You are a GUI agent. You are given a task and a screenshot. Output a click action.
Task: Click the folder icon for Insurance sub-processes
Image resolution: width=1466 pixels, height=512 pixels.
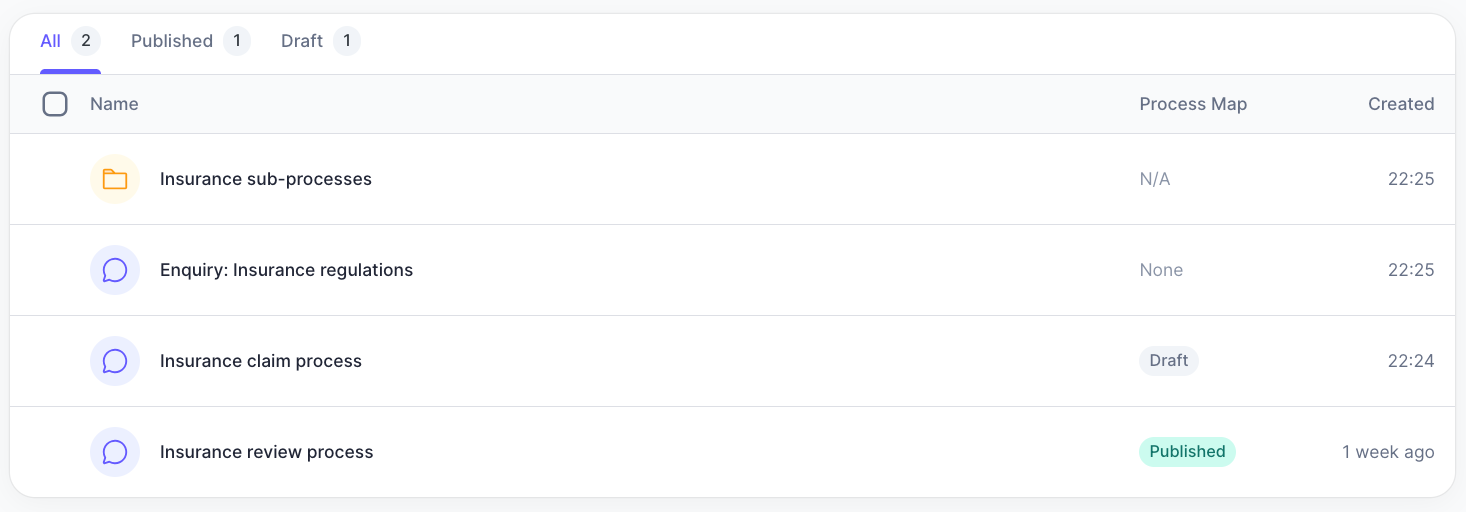[x=115, y=180]
